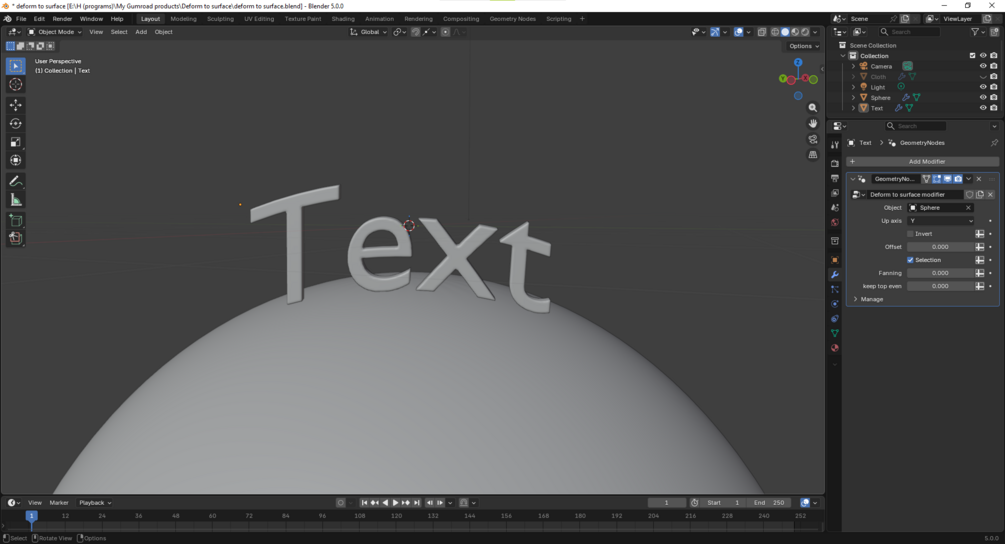This screenshot has height=544, width=1005.
Task: Select the Add Cube tool
Action: click(x=16, y=220)
